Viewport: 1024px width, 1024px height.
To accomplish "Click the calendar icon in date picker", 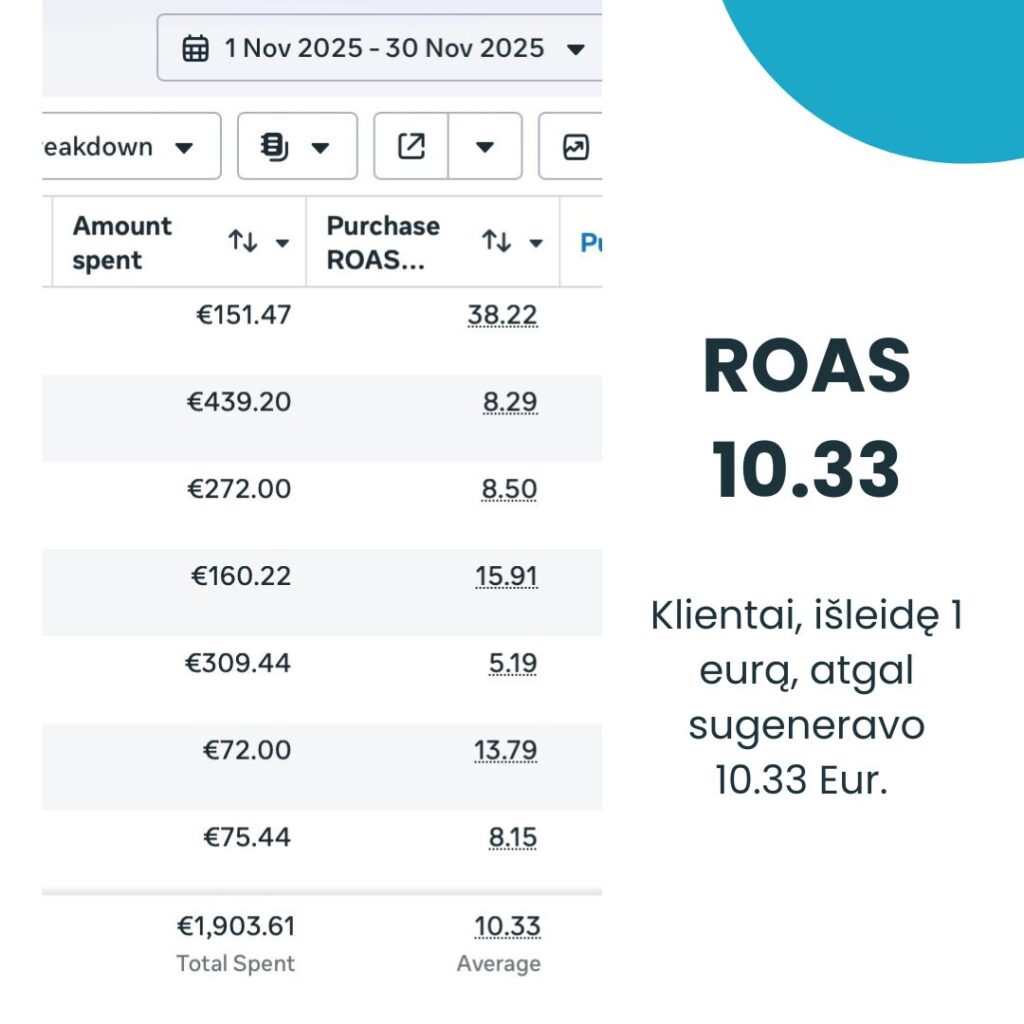I will click(x=196, y=48).
